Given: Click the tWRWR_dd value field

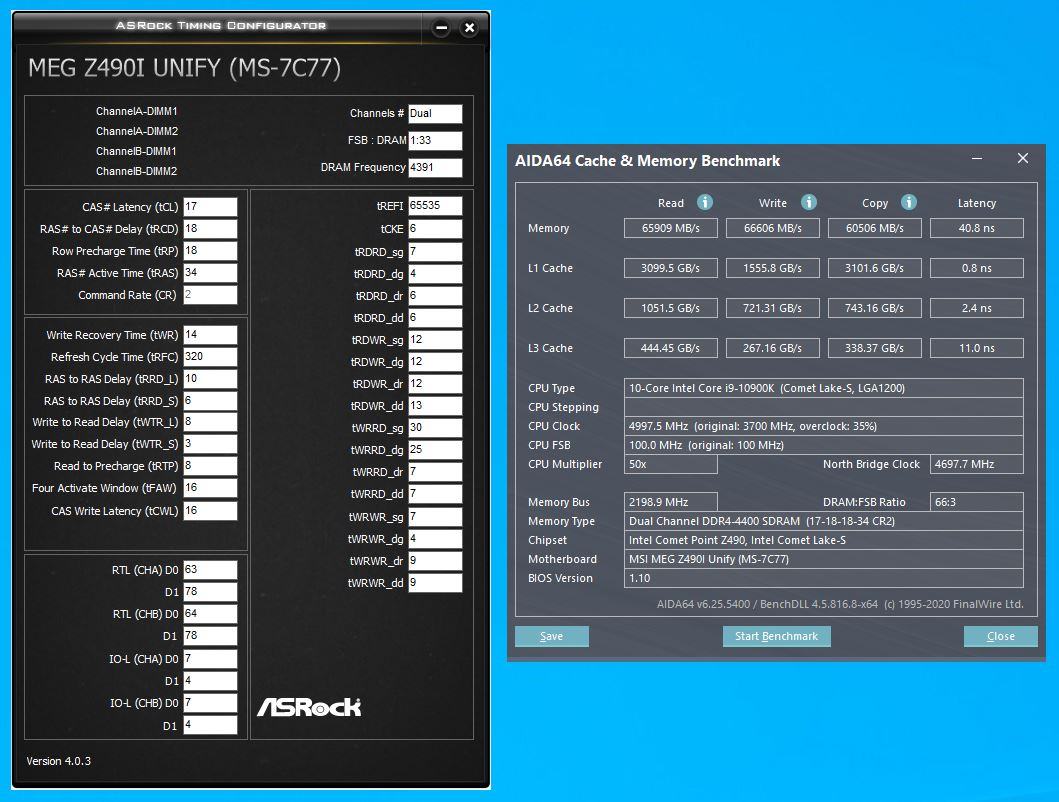Looking at the screenshot, I should coord(435,582).
